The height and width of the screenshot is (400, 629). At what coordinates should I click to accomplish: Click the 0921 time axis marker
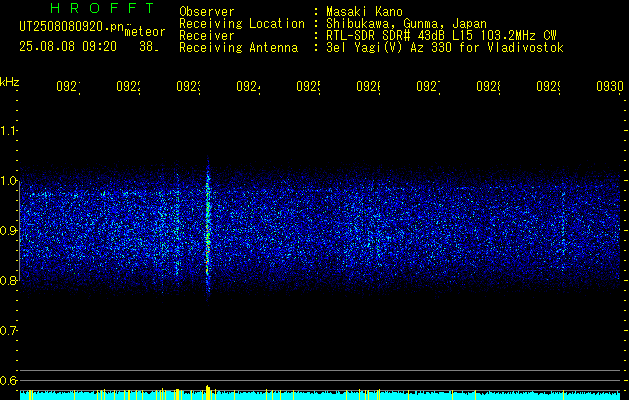tap(68, 87)
